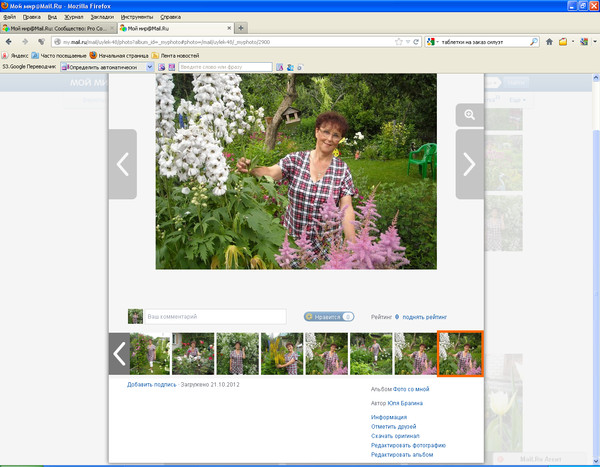Click the browser forward arrow
600x467 pixels.
[25, 42]
